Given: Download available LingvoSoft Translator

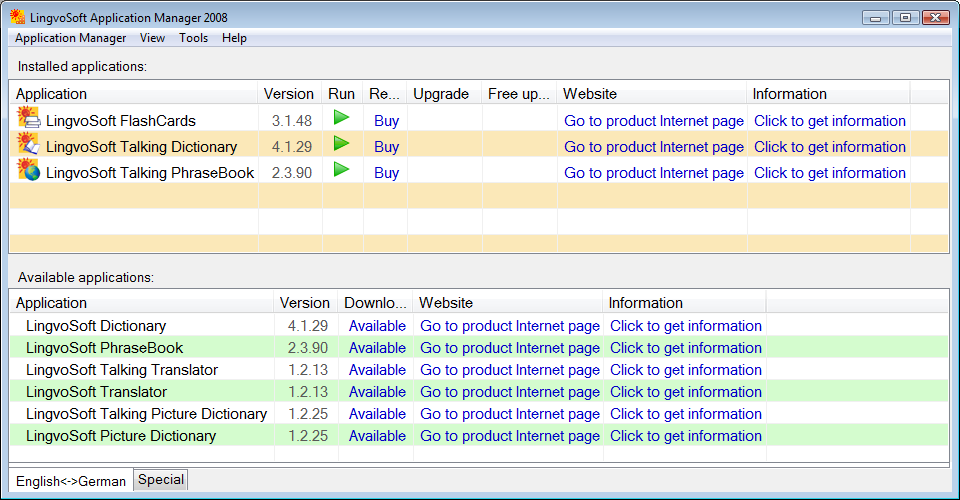Looking at the screenshot, I should [x=377, y=392].
